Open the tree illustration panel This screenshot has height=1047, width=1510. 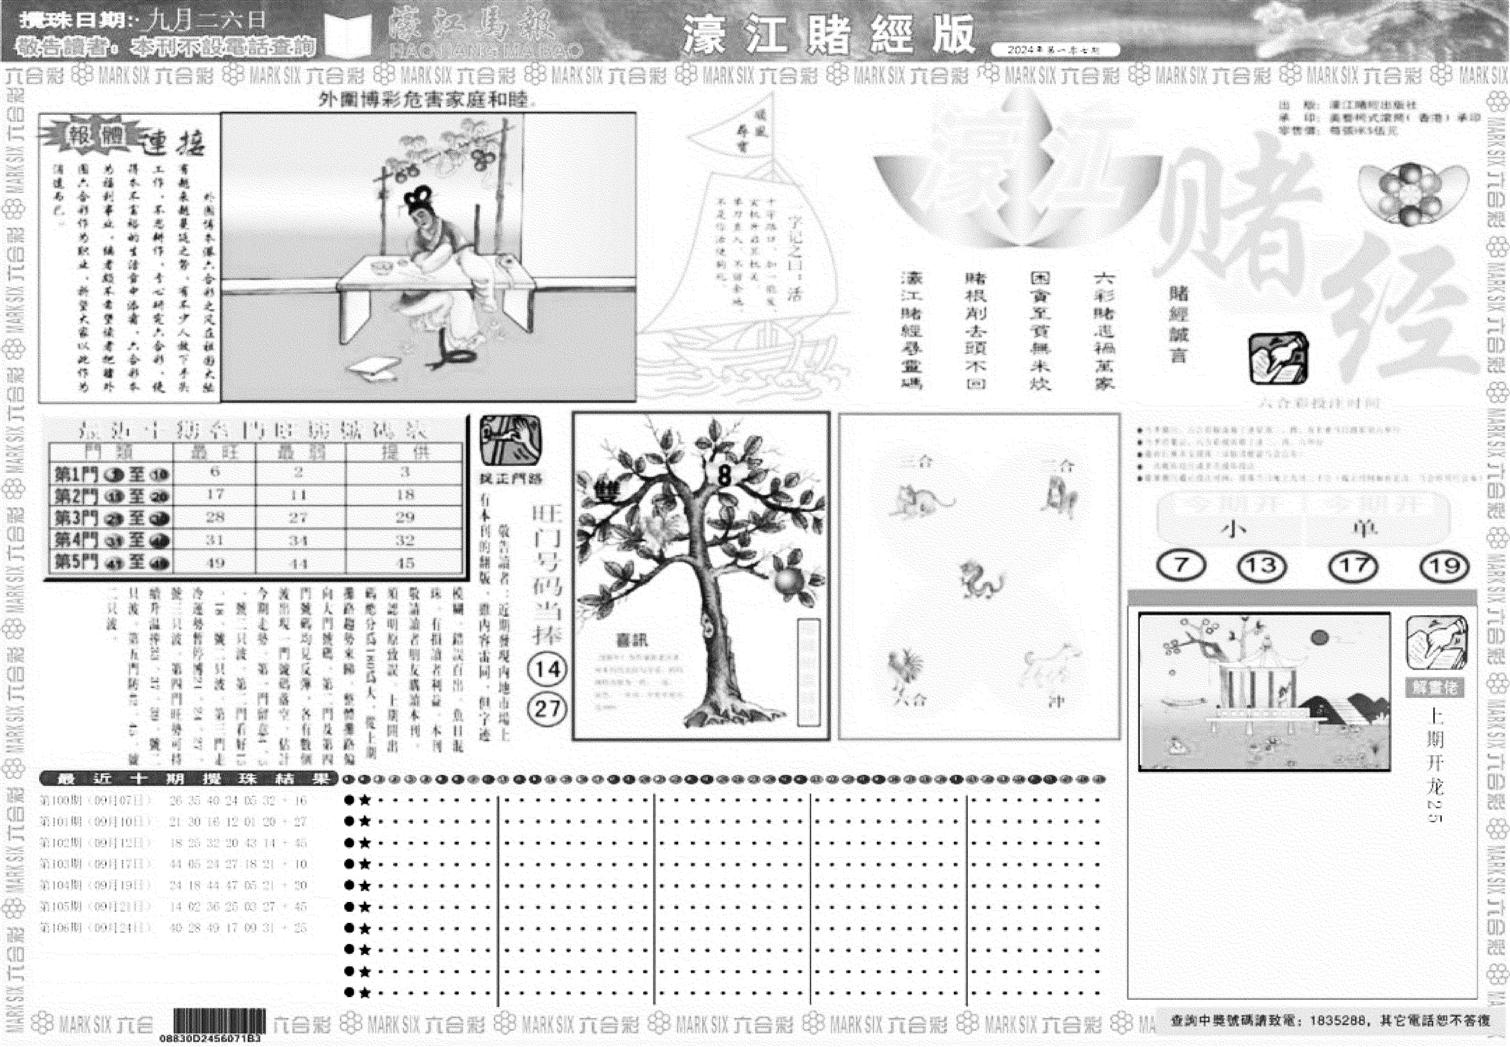pos(701,576)
